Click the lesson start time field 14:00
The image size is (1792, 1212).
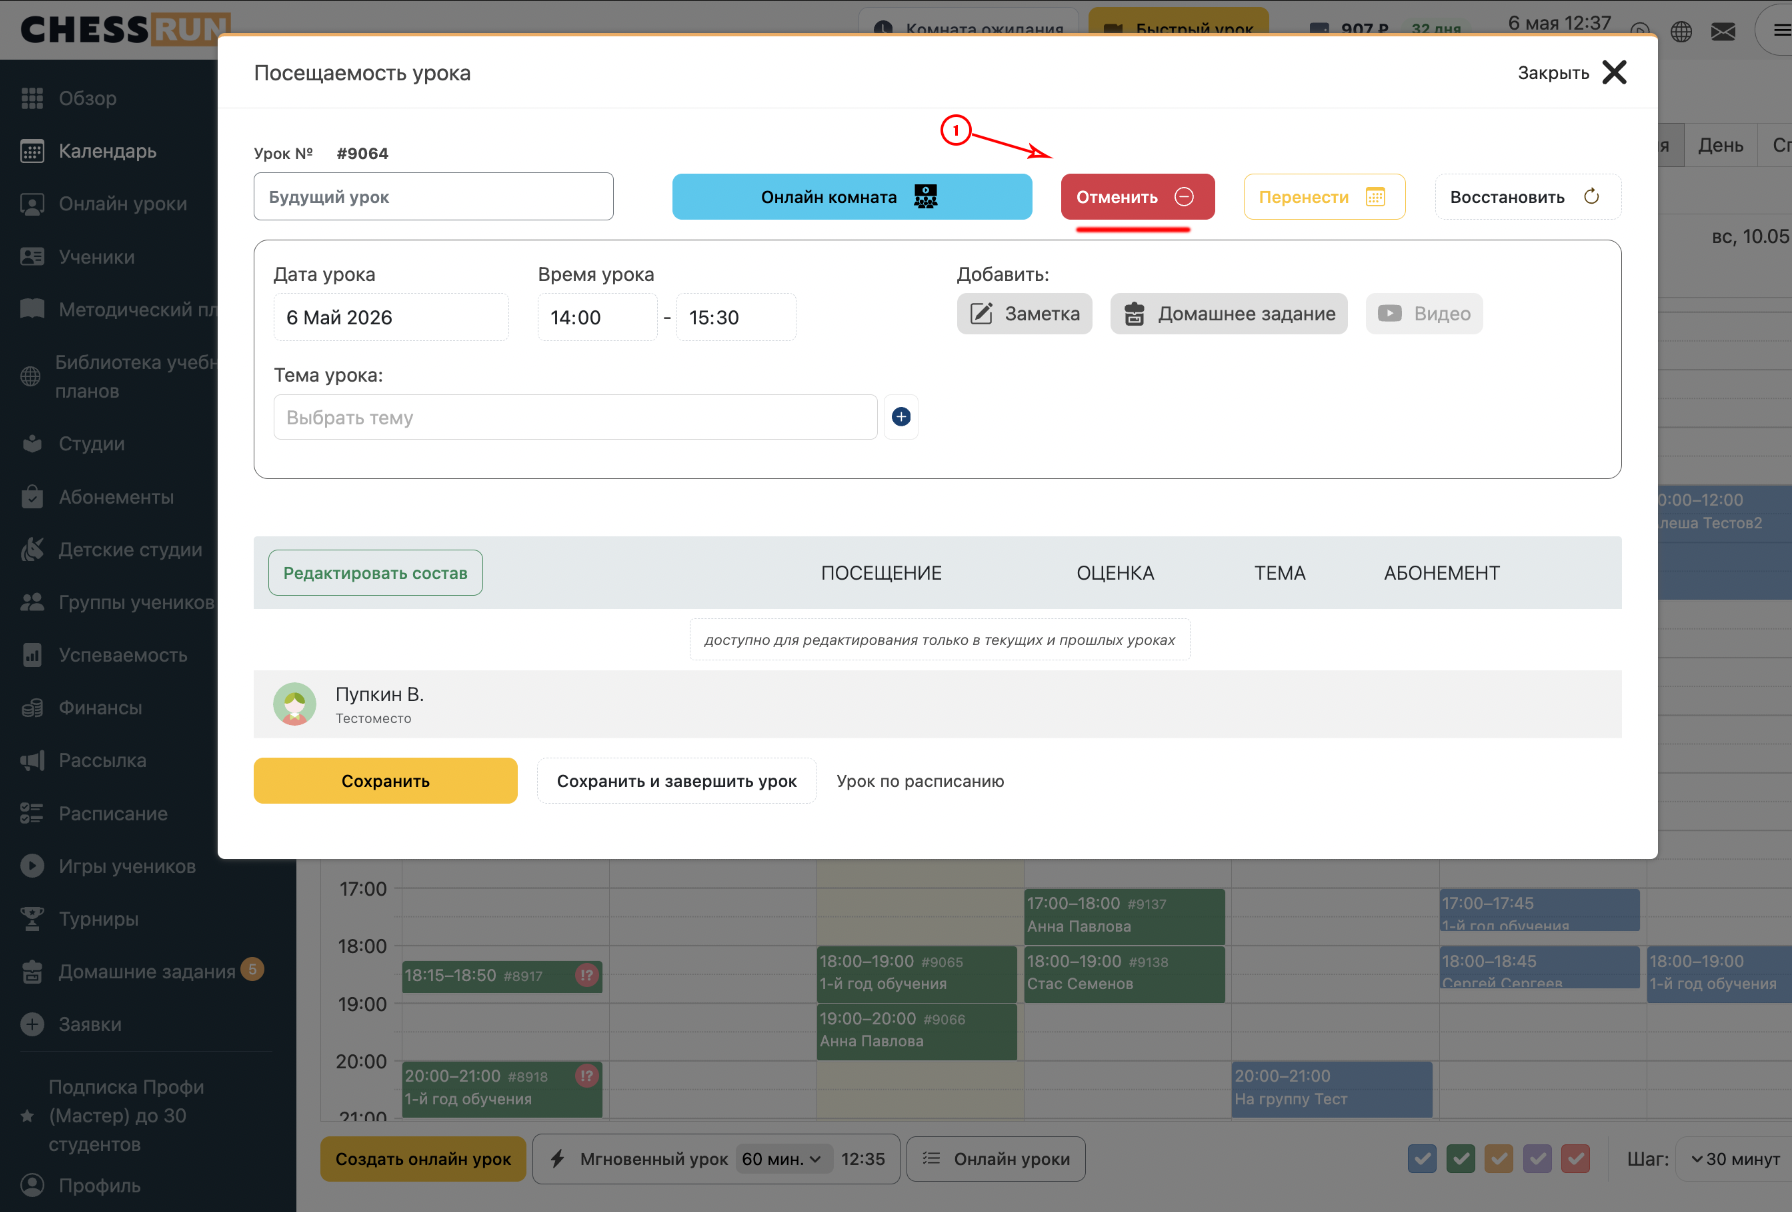tap(597, 317)
